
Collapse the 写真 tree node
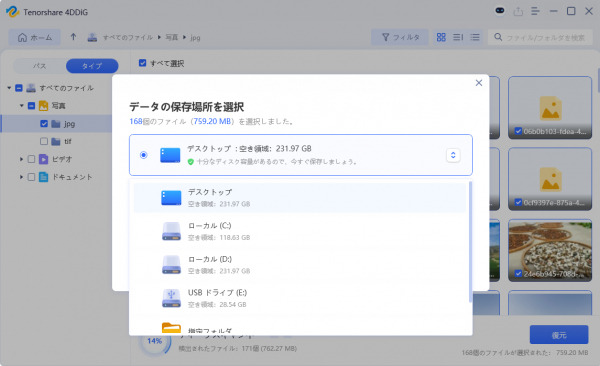pos(22,106)
